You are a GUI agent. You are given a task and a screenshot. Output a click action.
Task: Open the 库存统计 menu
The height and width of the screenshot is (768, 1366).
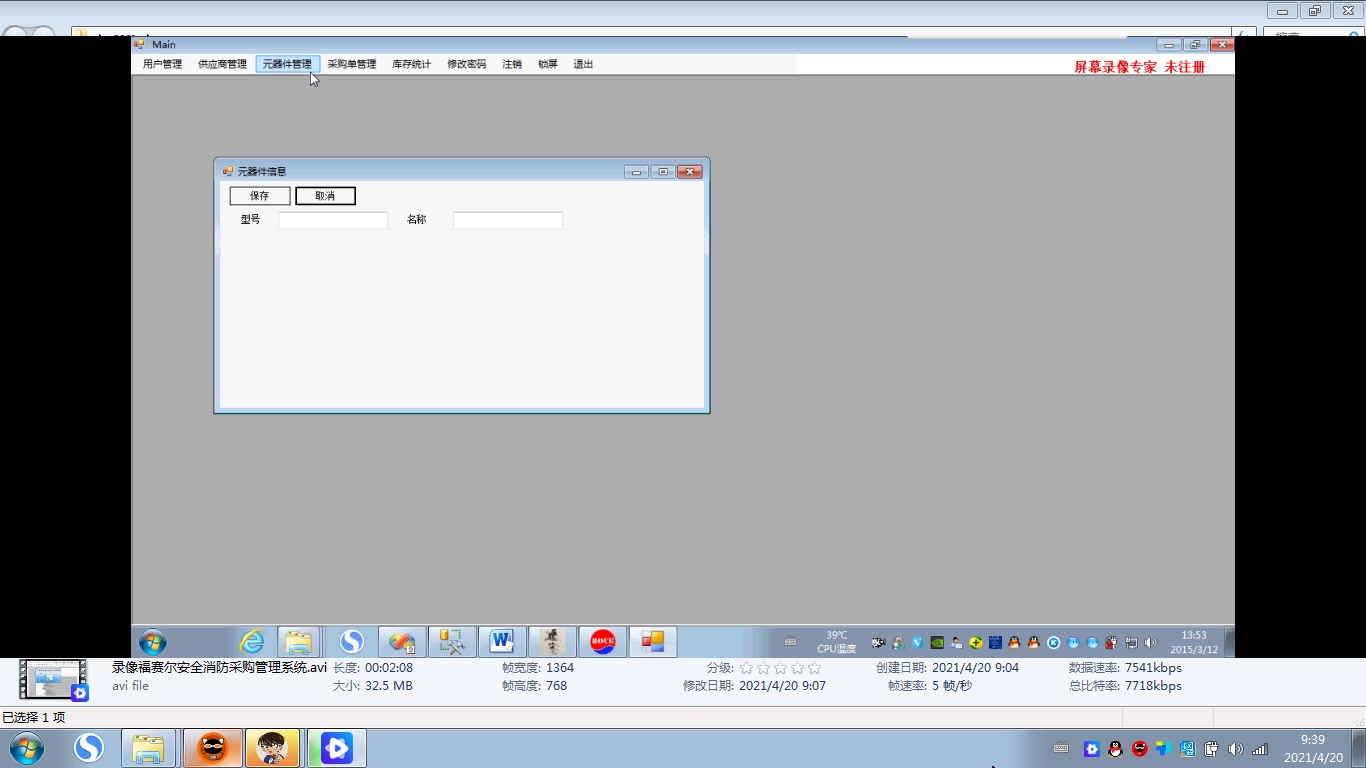tap(410, 63)
